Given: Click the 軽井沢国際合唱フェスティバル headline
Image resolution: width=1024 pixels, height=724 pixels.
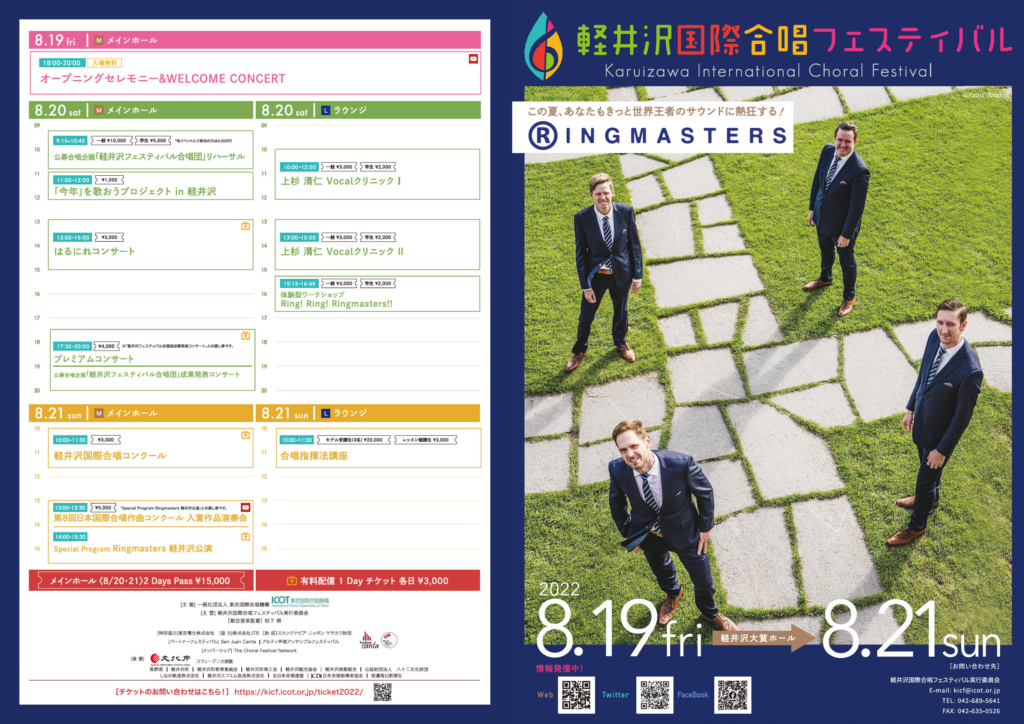Looking at the screenshot, I should coord(794,40).
